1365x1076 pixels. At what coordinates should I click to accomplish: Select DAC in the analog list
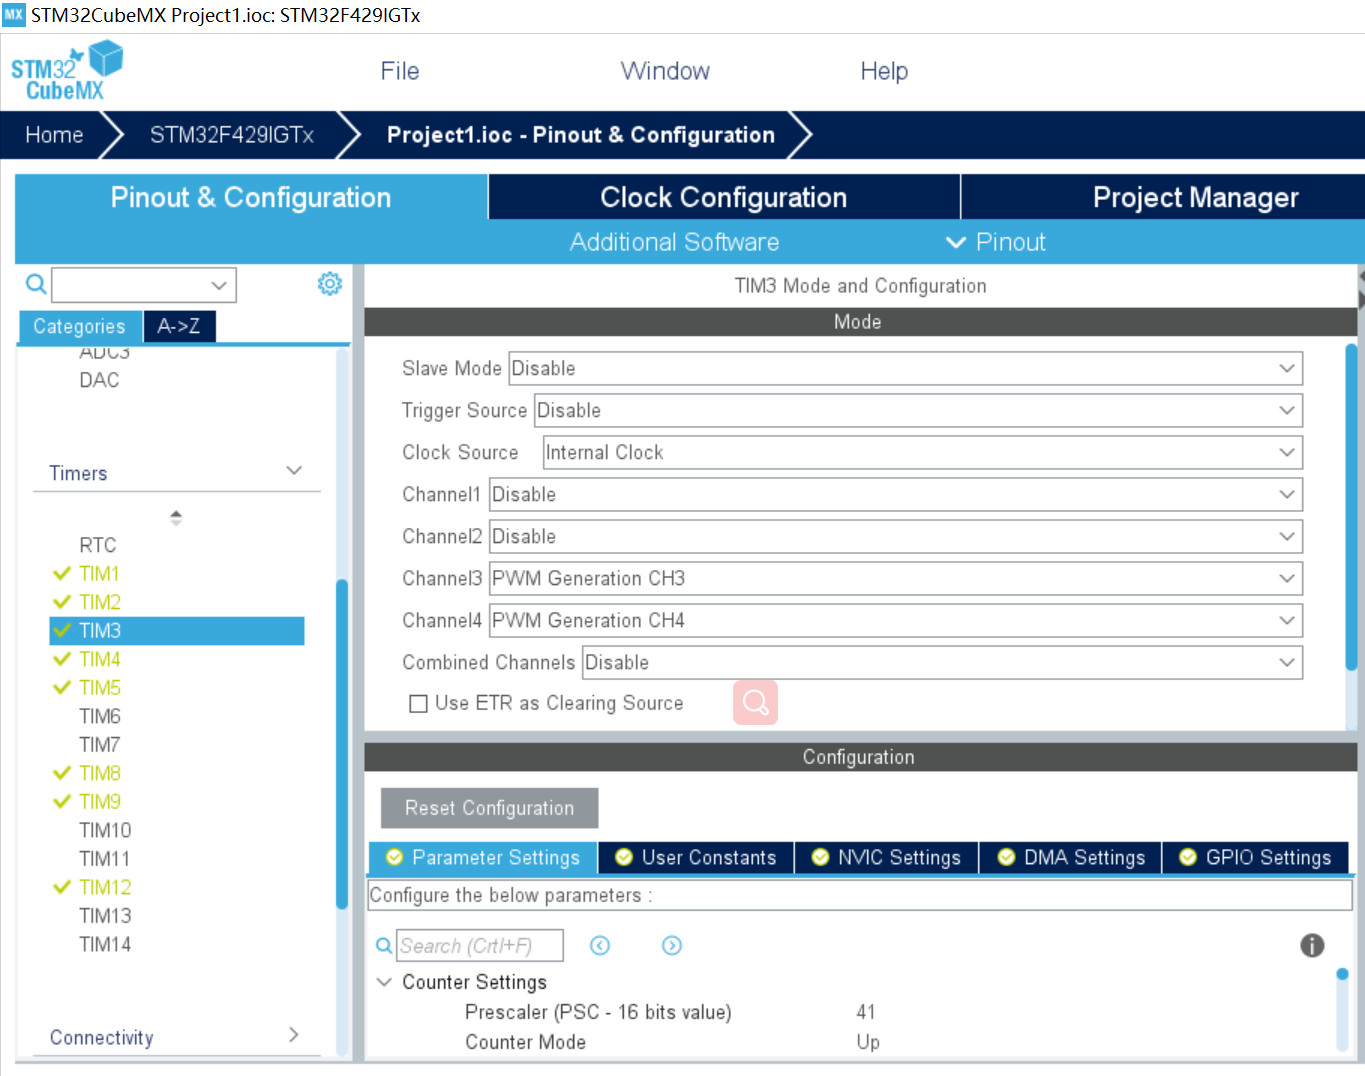99,380
